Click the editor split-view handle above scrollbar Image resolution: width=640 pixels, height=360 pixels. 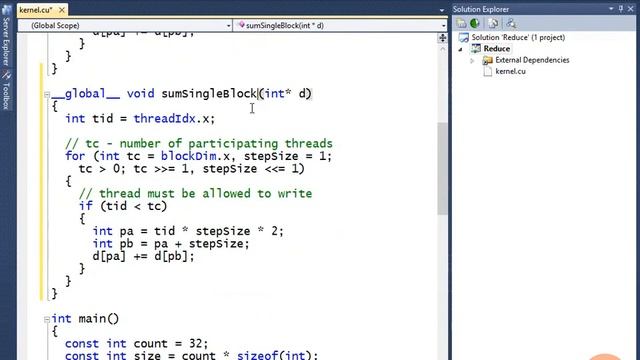[442, 38]
